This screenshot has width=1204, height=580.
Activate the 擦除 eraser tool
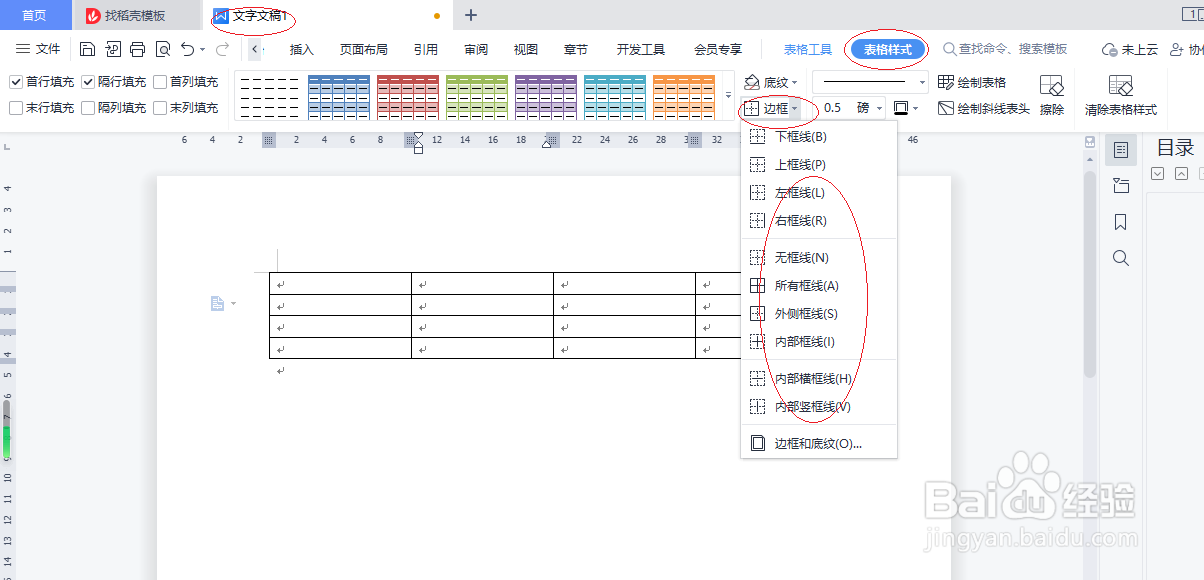click(1052, 95)
